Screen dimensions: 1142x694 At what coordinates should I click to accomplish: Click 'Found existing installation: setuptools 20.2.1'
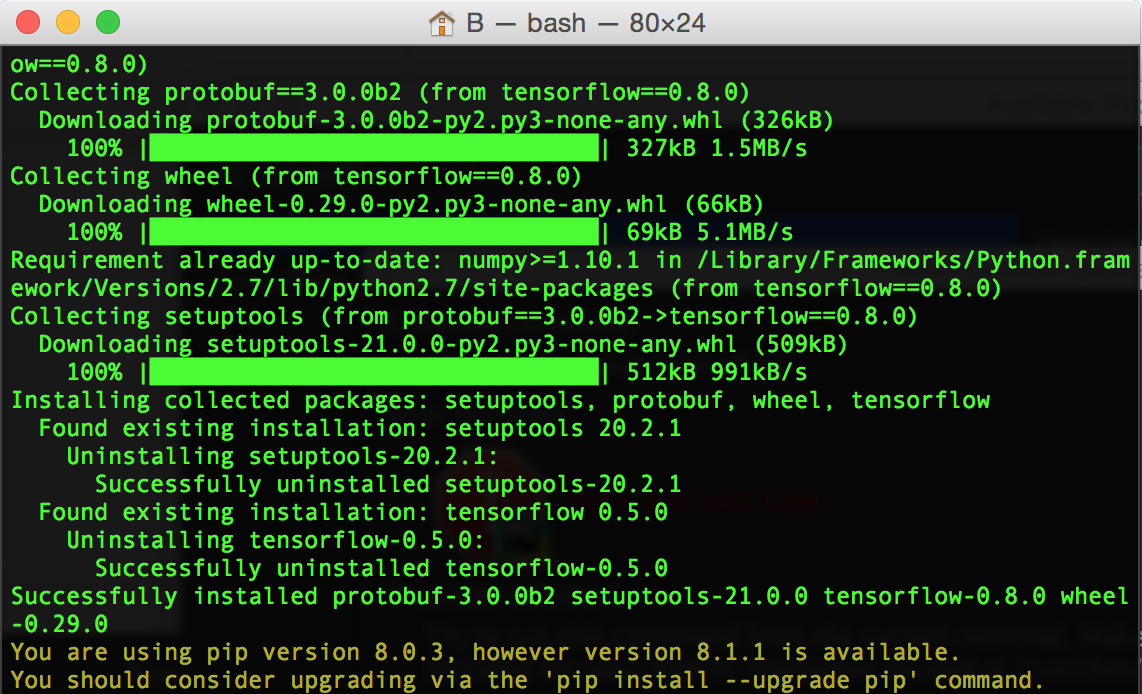[360, 428]
